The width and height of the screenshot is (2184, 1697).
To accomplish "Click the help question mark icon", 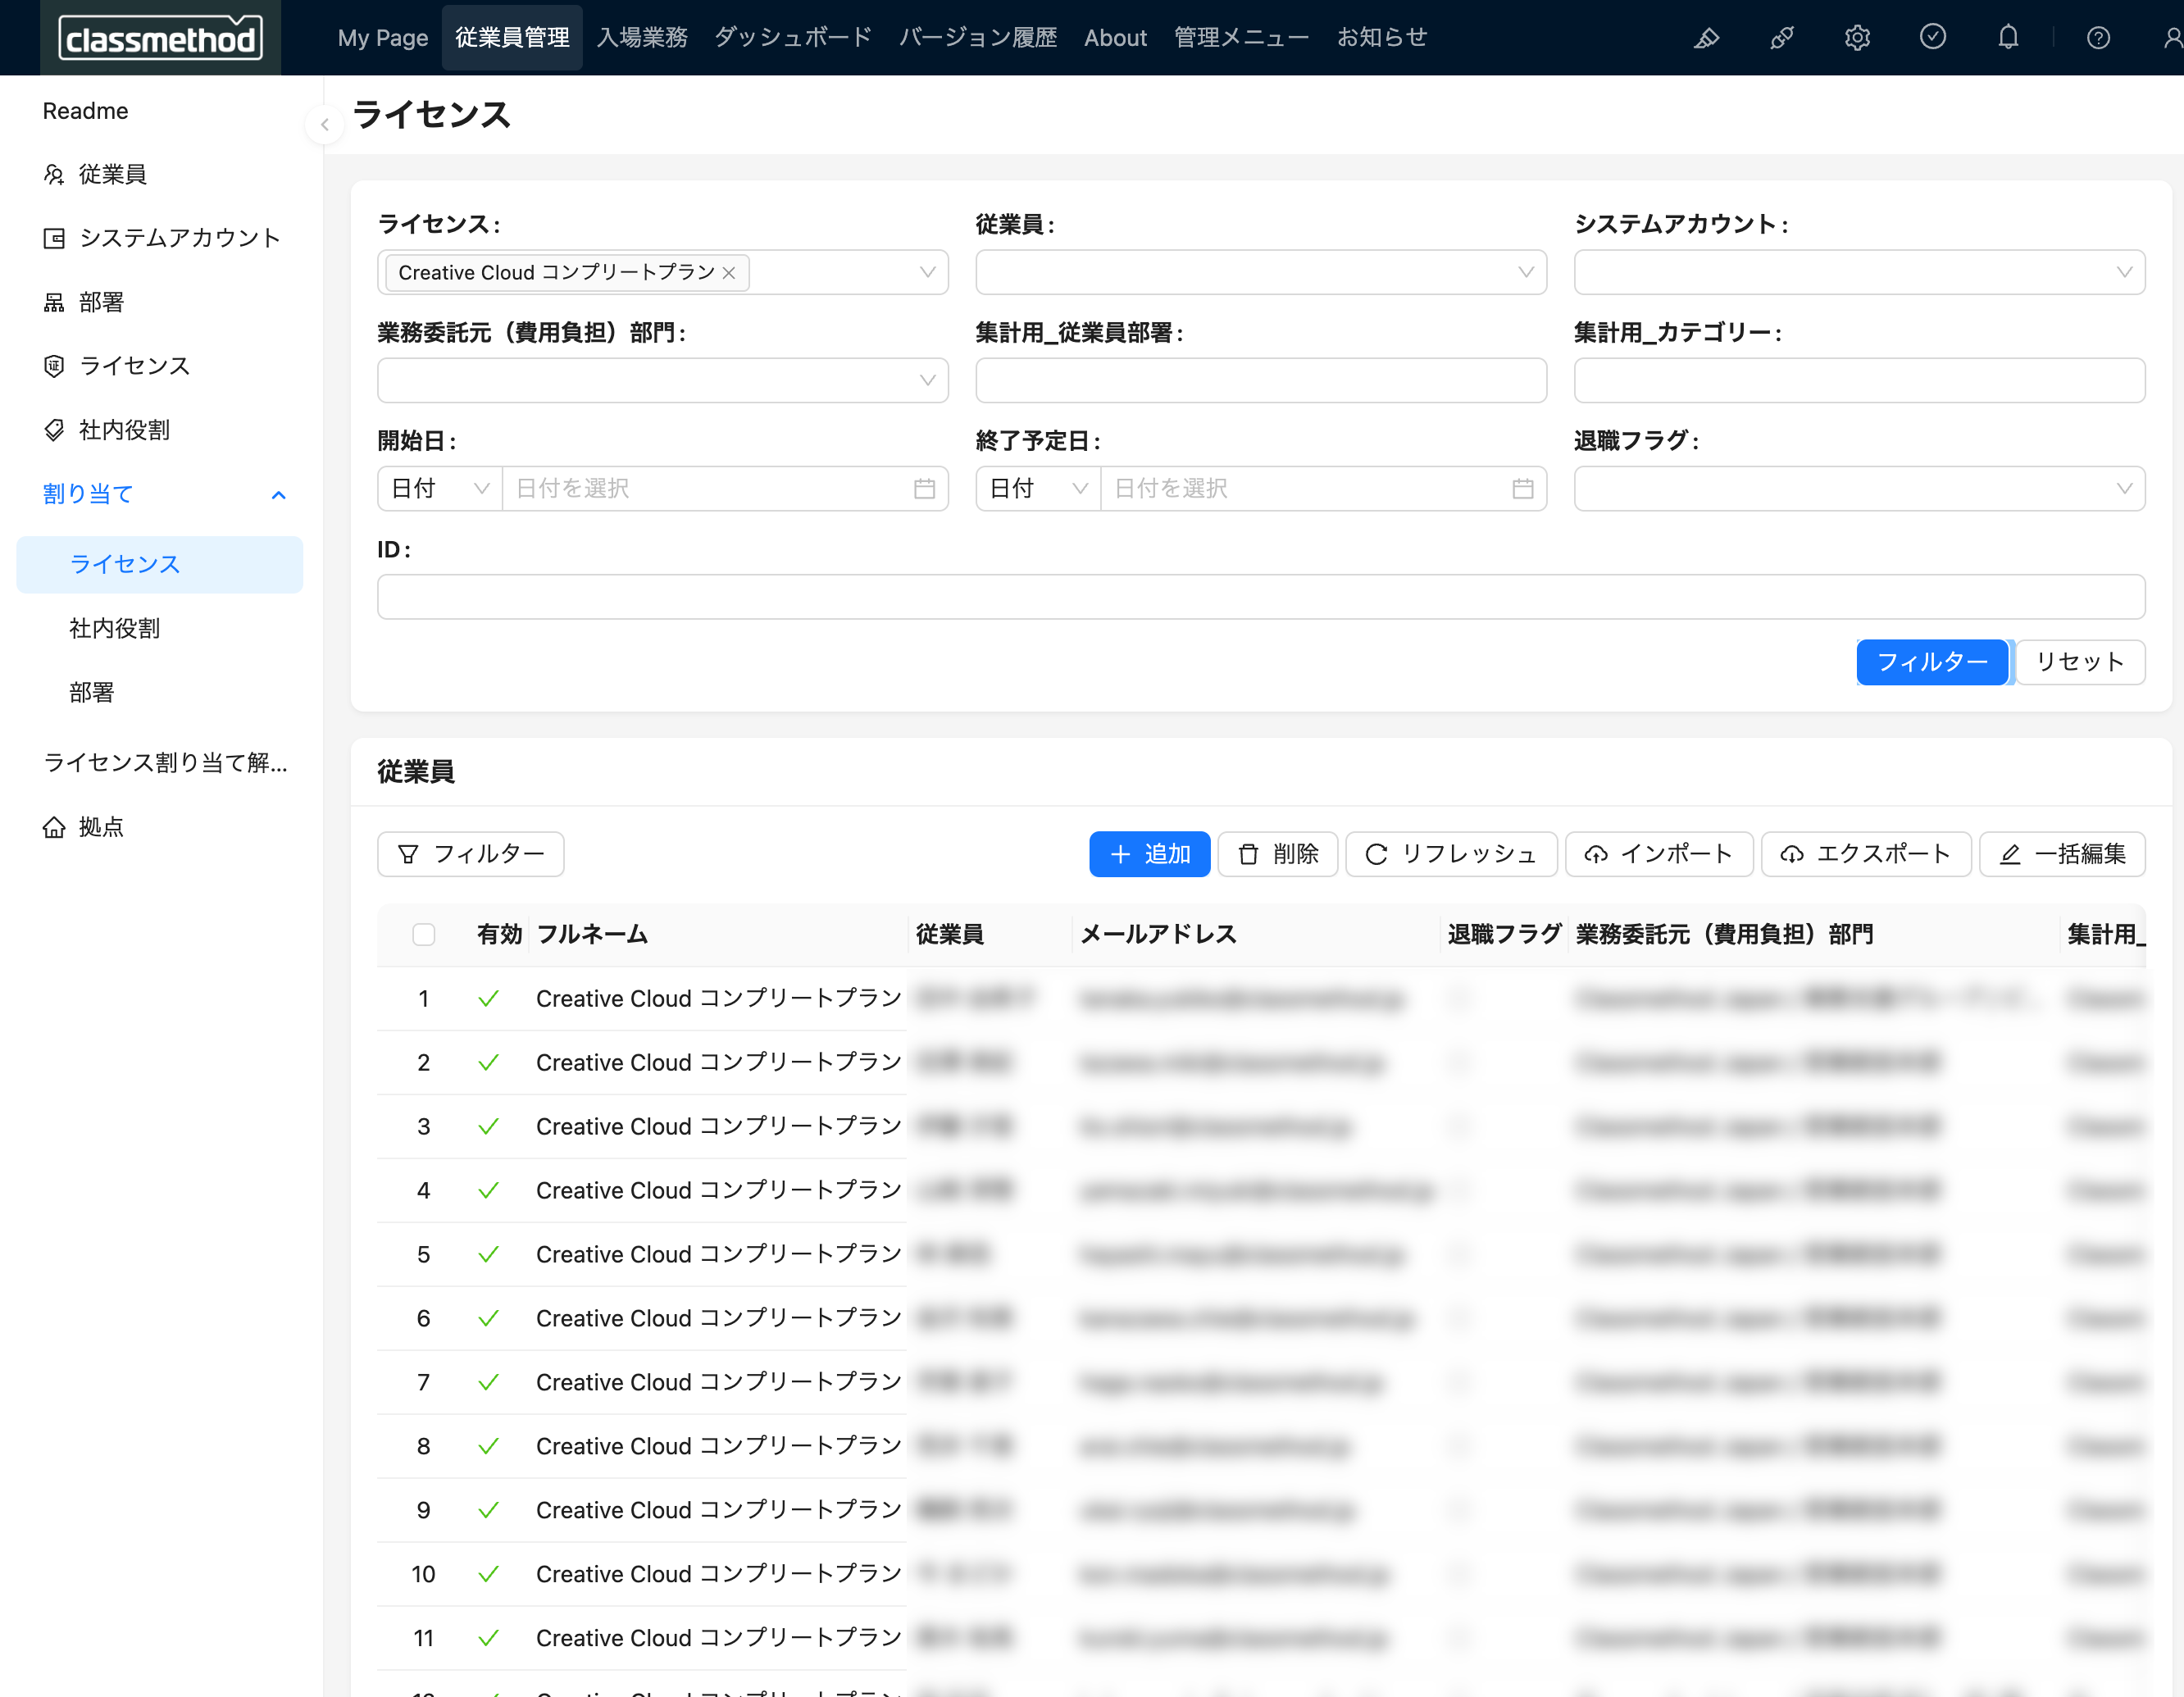I will 2098,38.
